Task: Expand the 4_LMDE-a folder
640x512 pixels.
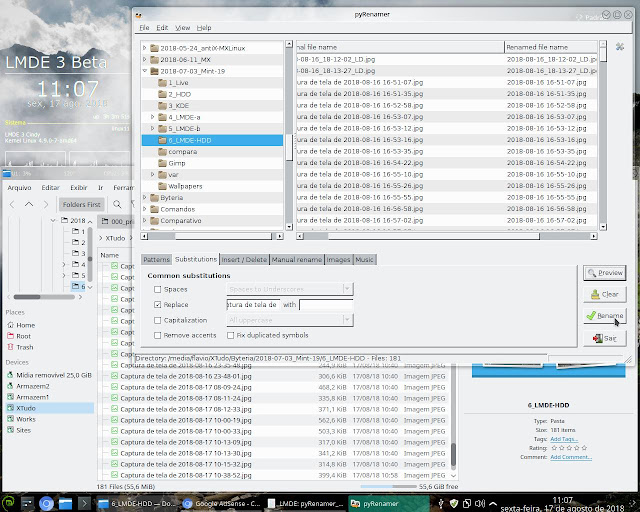Action: 153,117
